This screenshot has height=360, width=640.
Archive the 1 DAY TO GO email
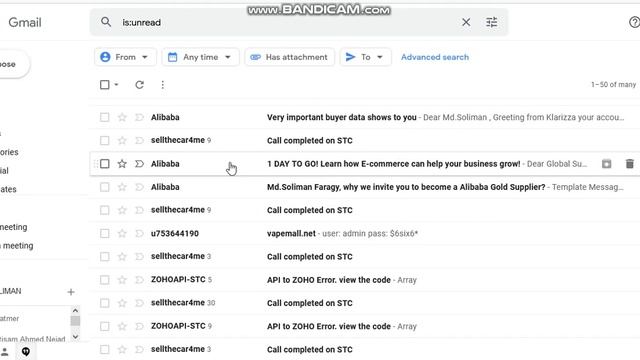tap(607, 164)
